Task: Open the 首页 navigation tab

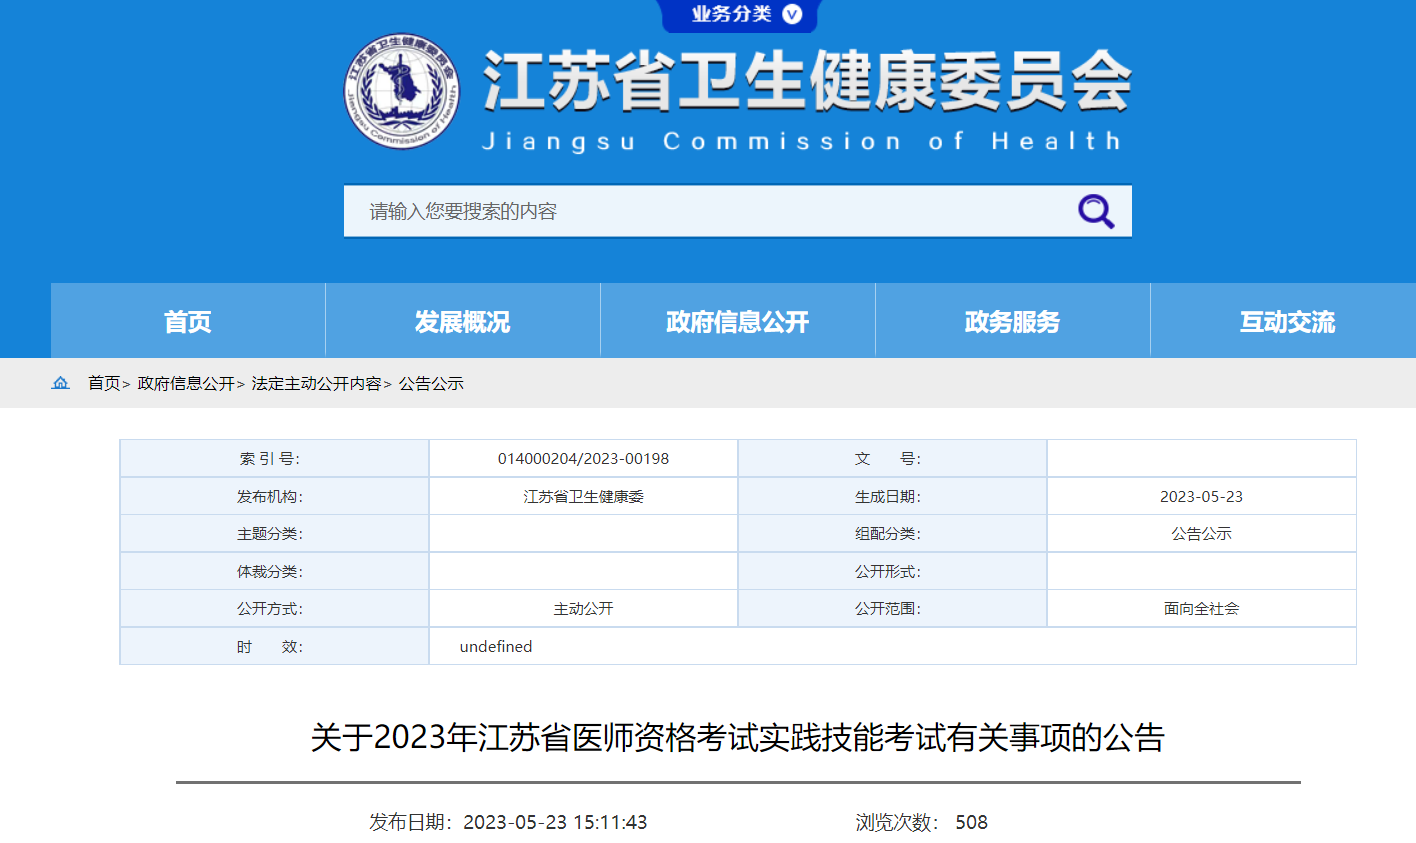Action: pyautogui.click(x=188, y=322)
